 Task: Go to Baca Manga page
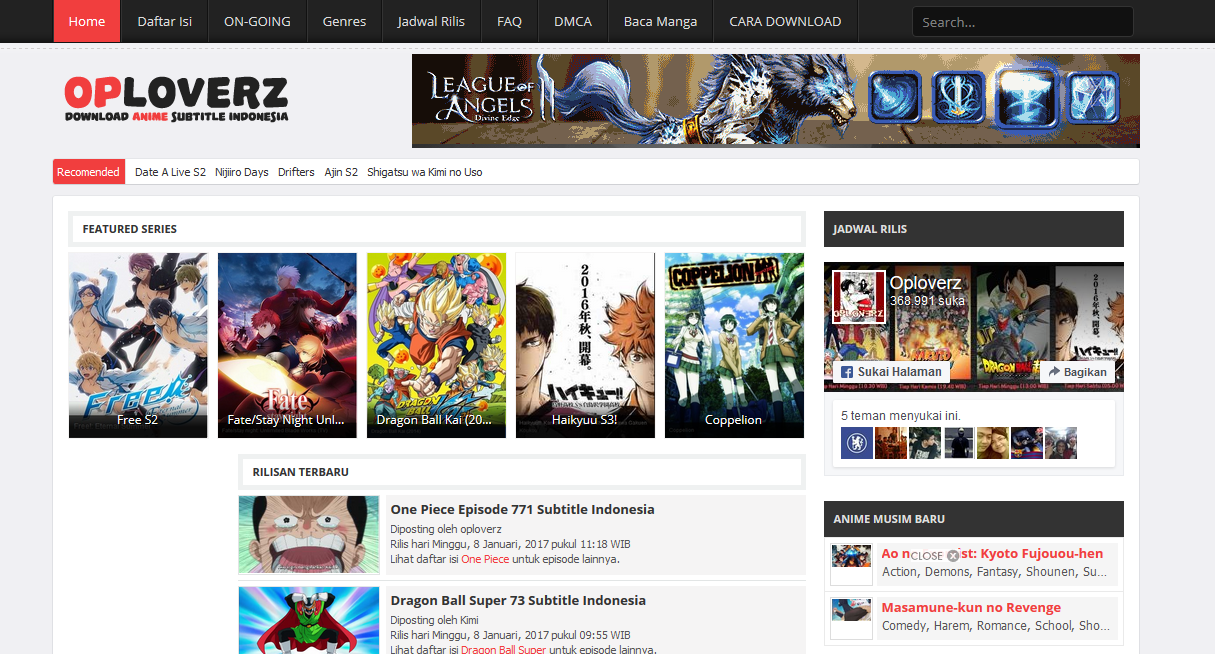tap(660, 21)
